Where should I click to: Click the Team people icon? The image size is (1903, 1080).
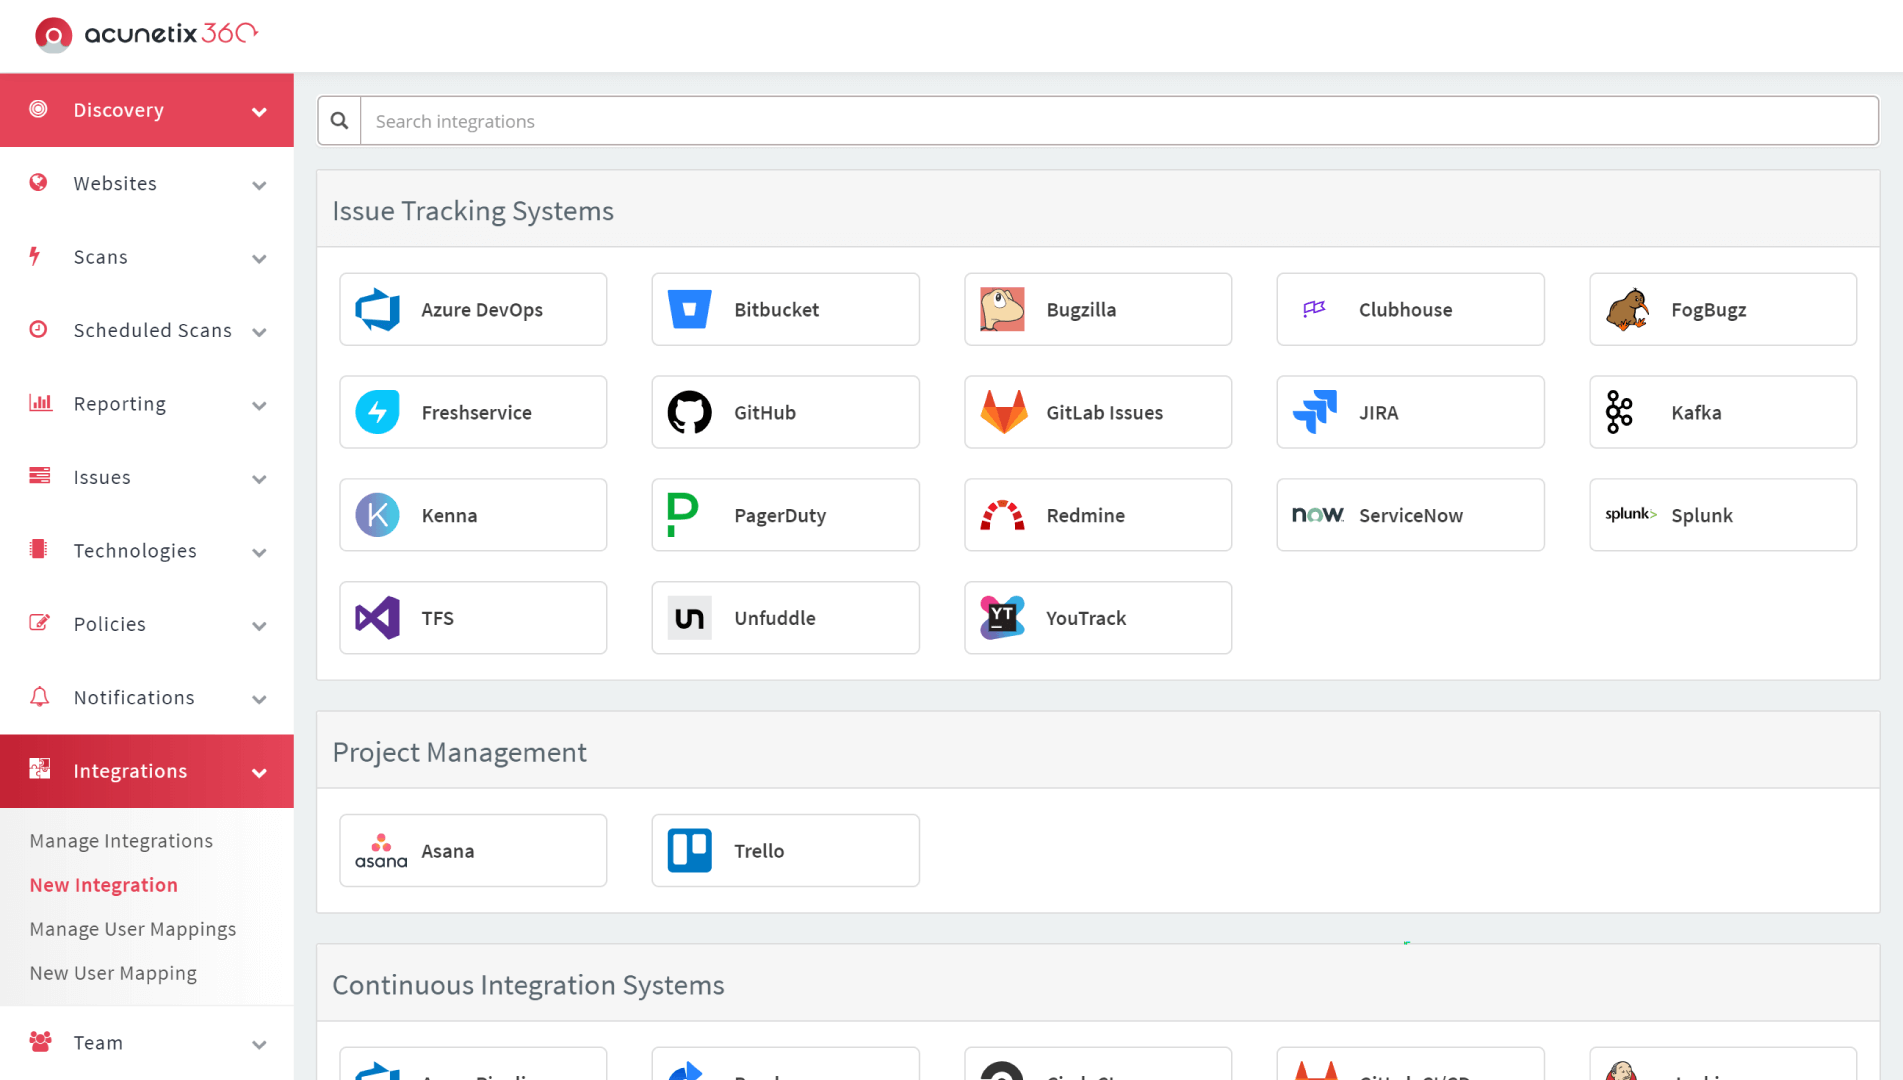click(x=40, y=1042)
